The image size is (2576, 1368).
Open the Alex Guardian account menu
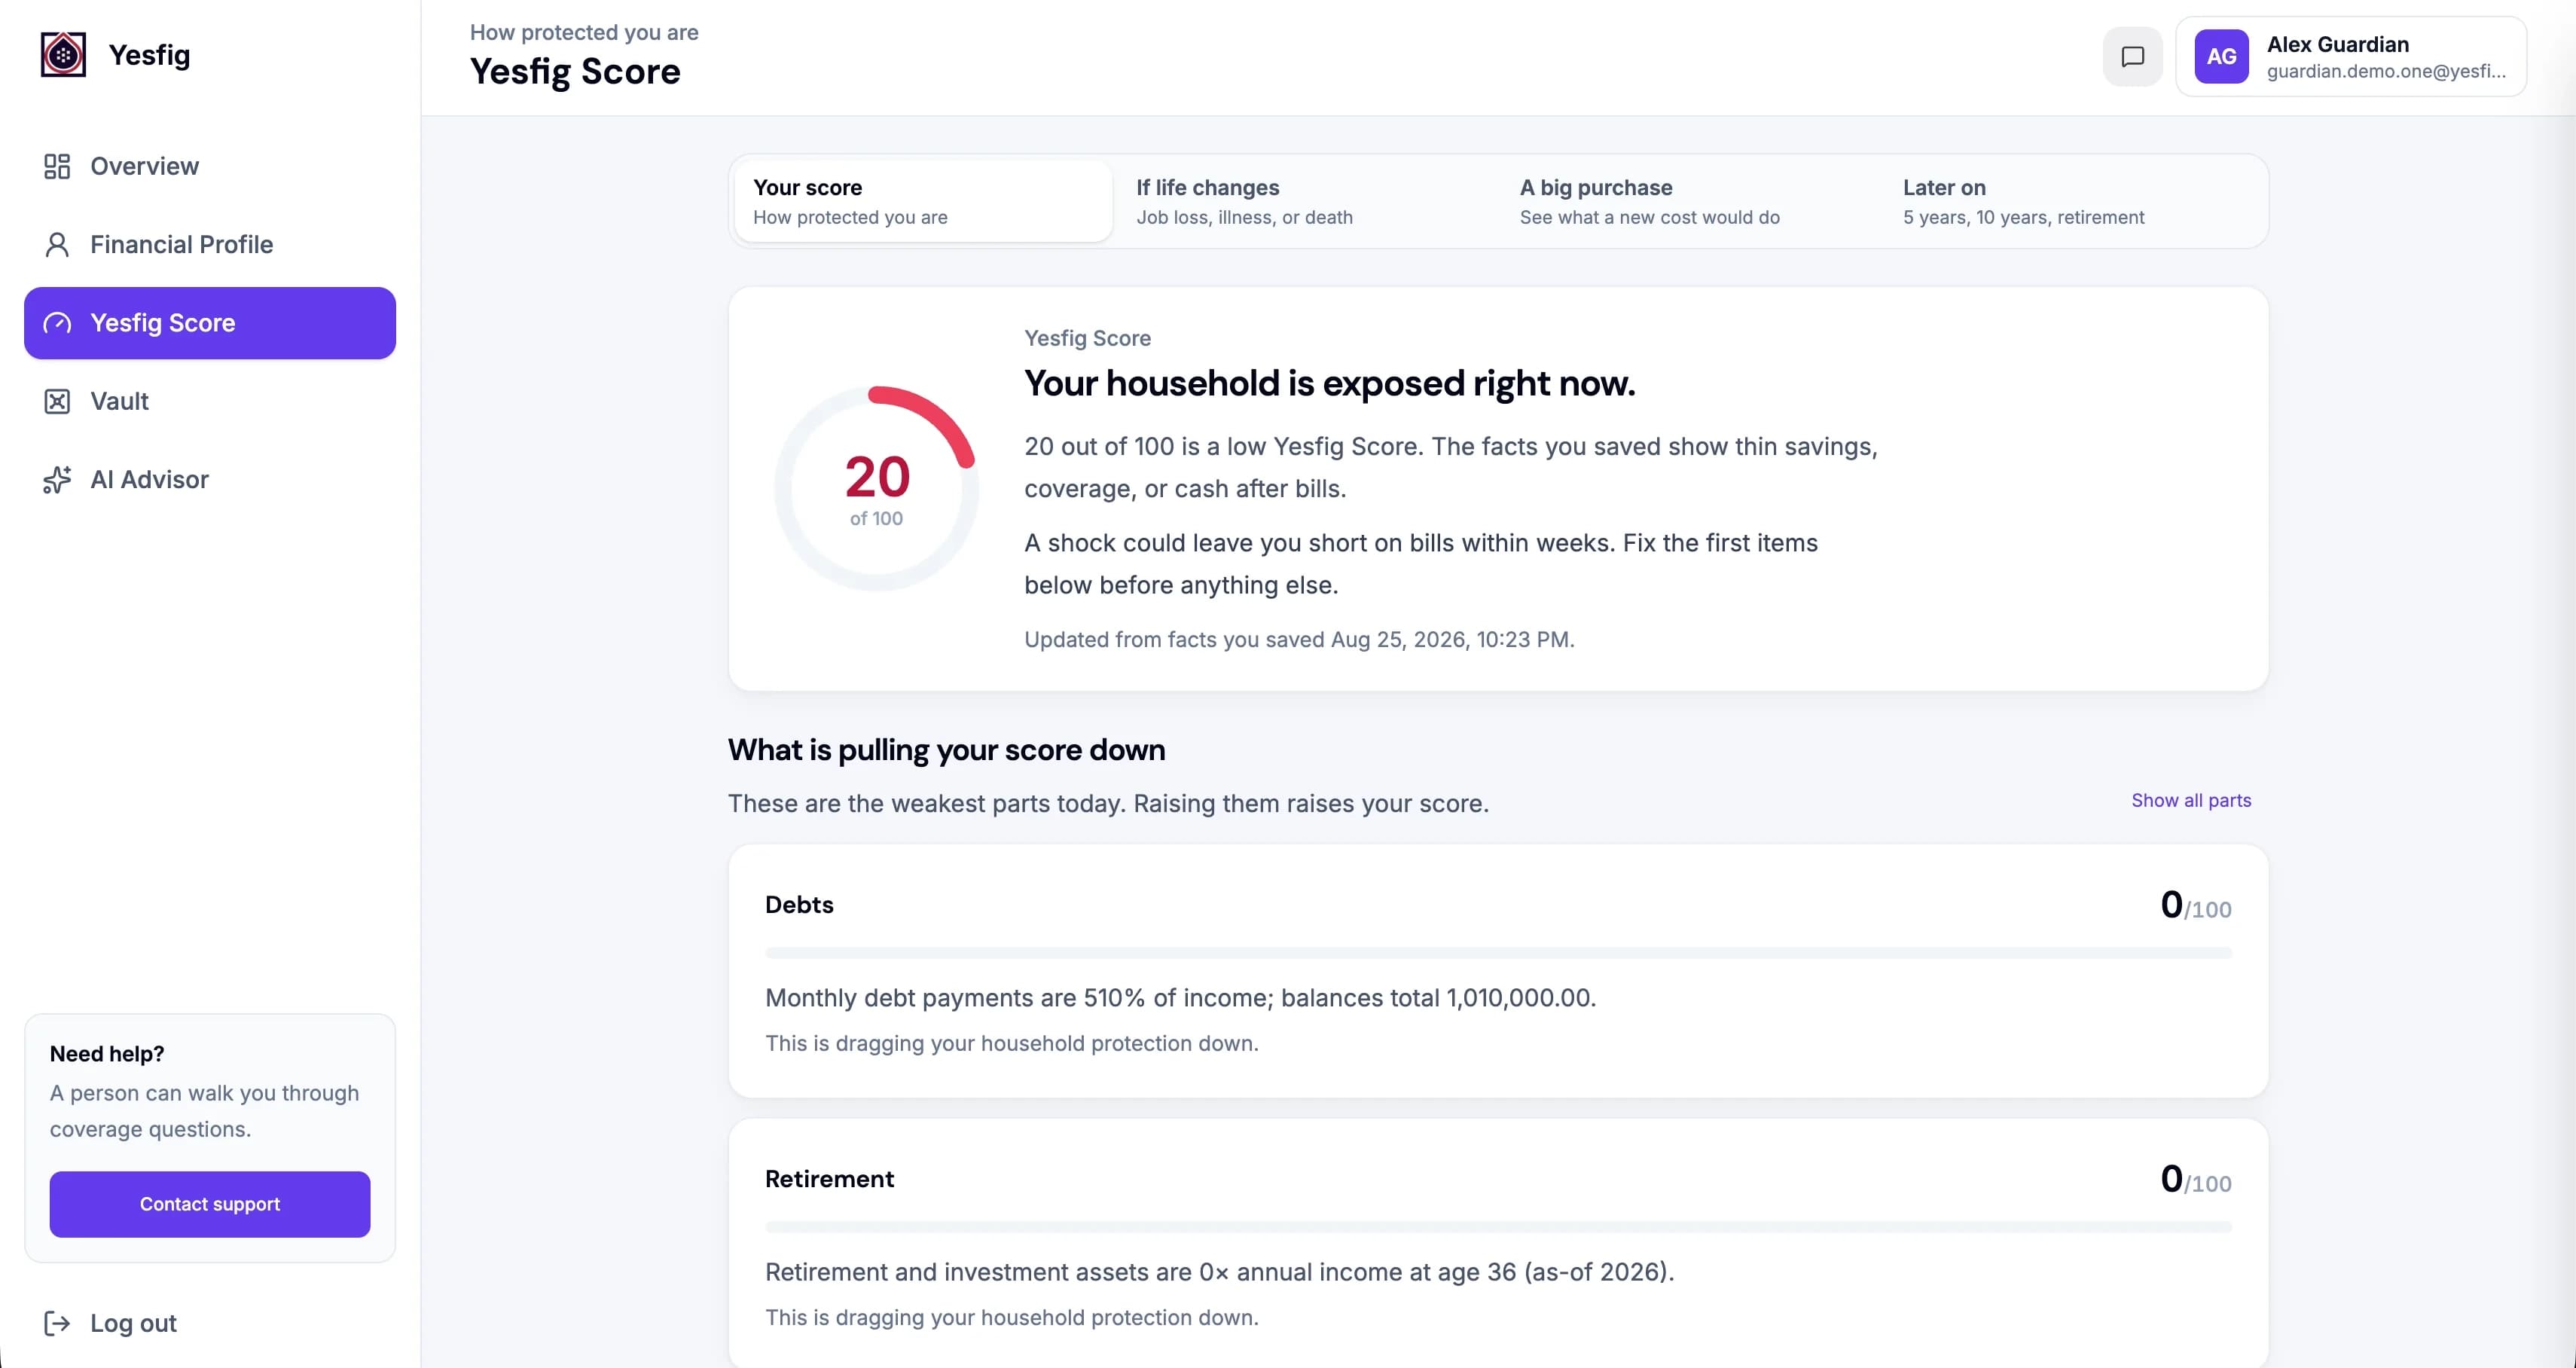click(2351, 57)
